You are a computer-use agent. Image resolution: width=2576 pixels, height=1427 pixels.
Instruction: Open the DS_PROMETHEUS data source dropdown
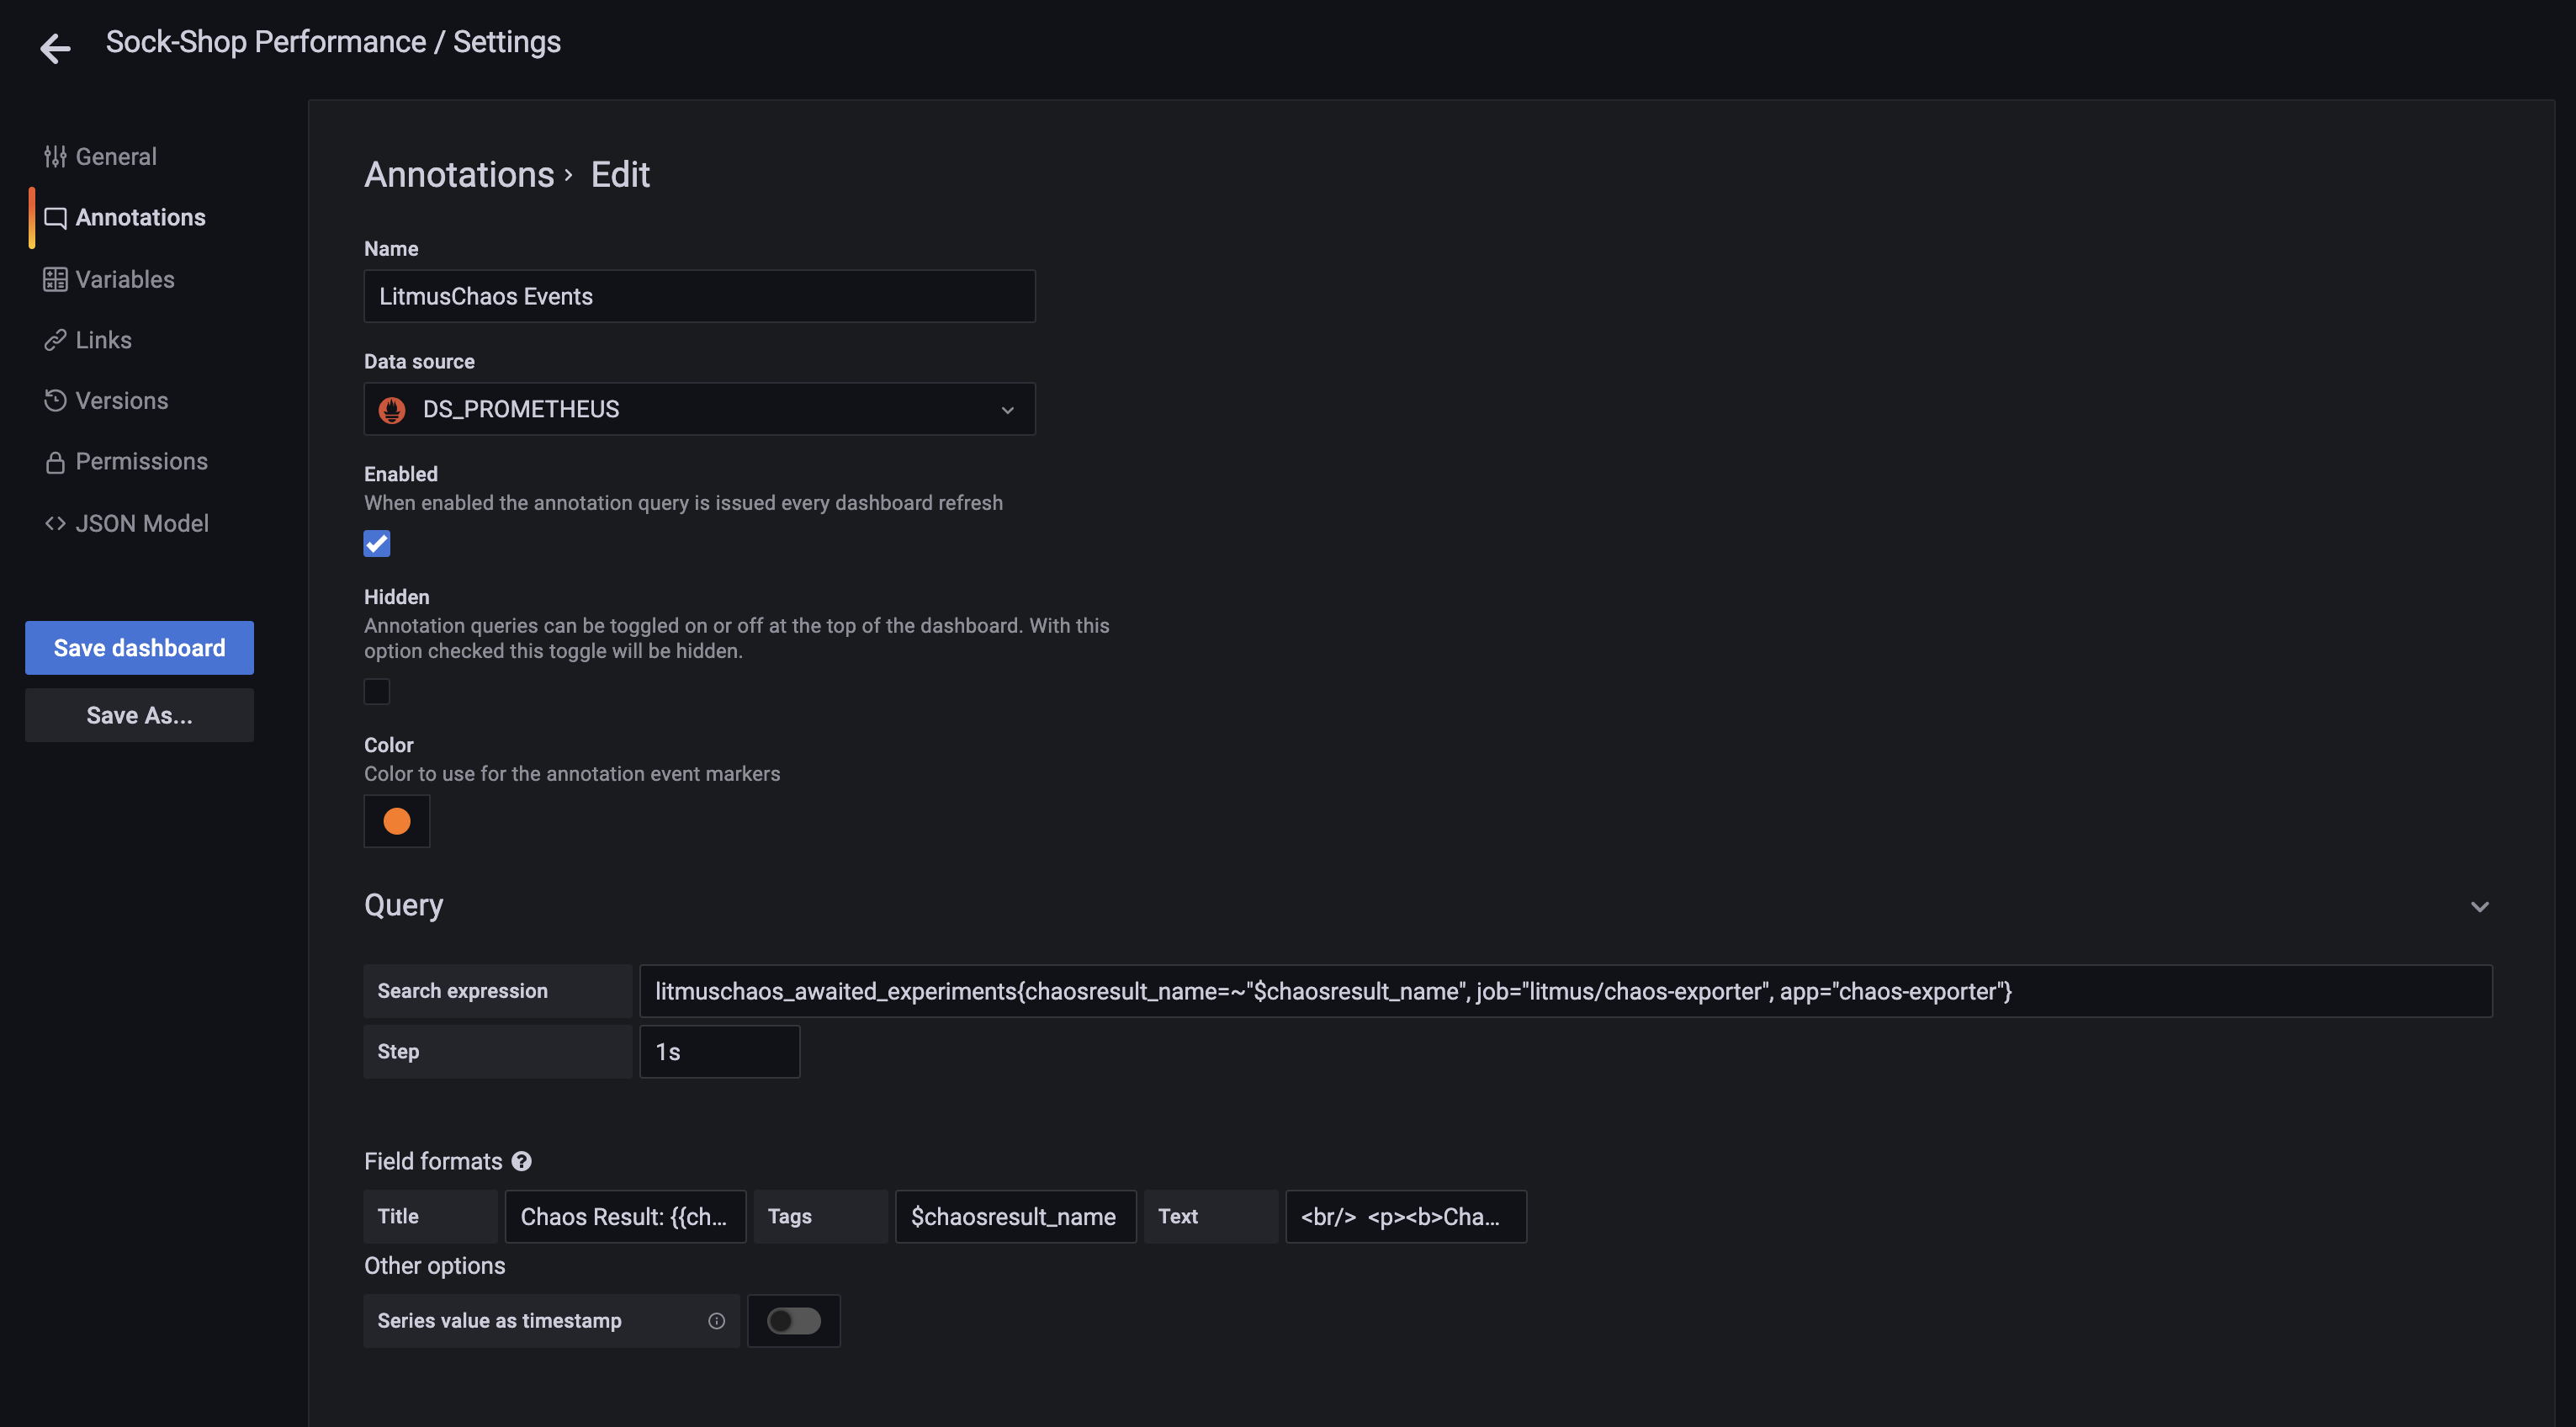tap(699, 409)
